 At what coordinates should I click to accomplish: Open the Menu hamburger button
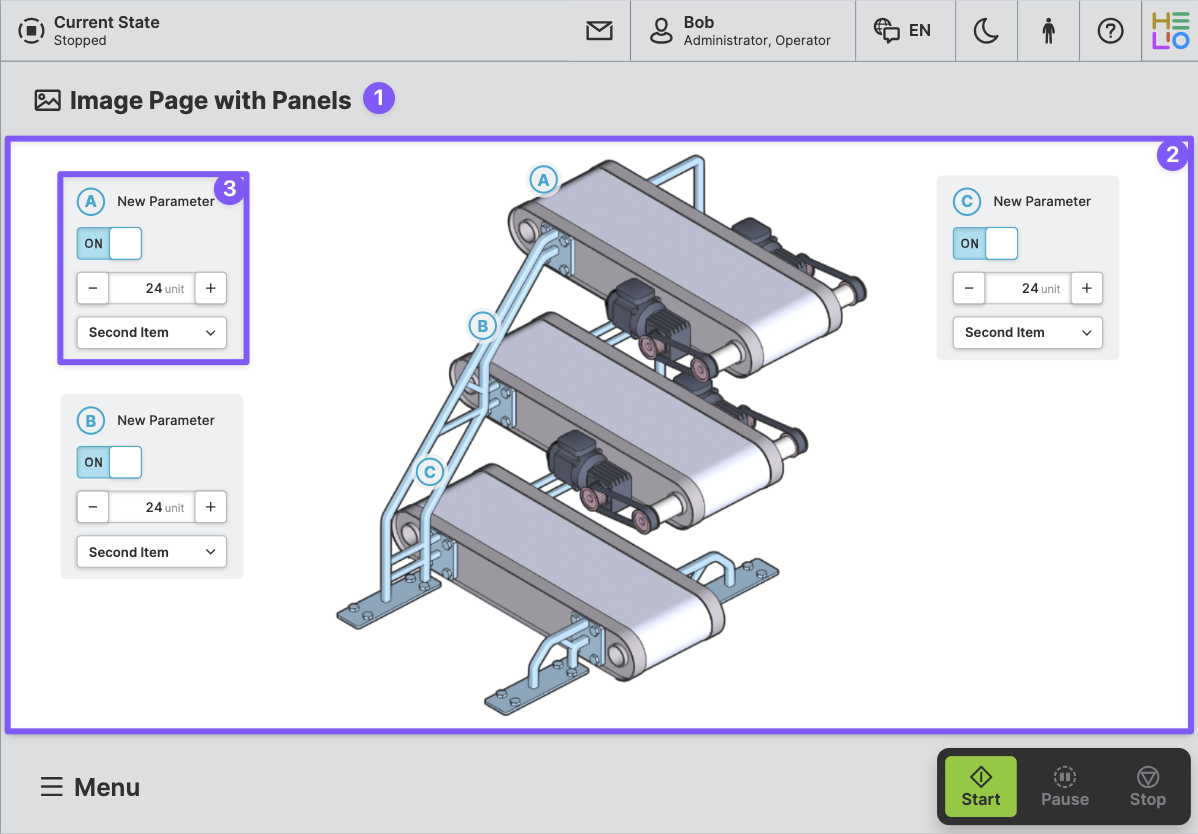coord(90,787)
